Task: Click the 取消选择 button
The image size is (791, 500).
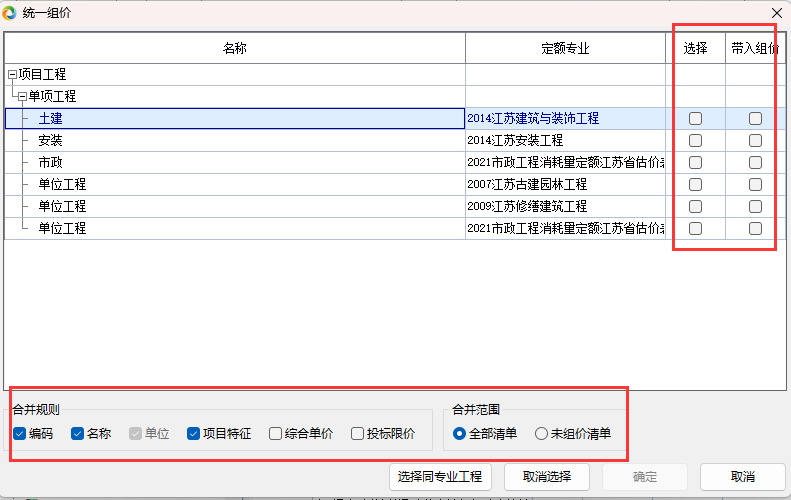Action: (546, 476)
